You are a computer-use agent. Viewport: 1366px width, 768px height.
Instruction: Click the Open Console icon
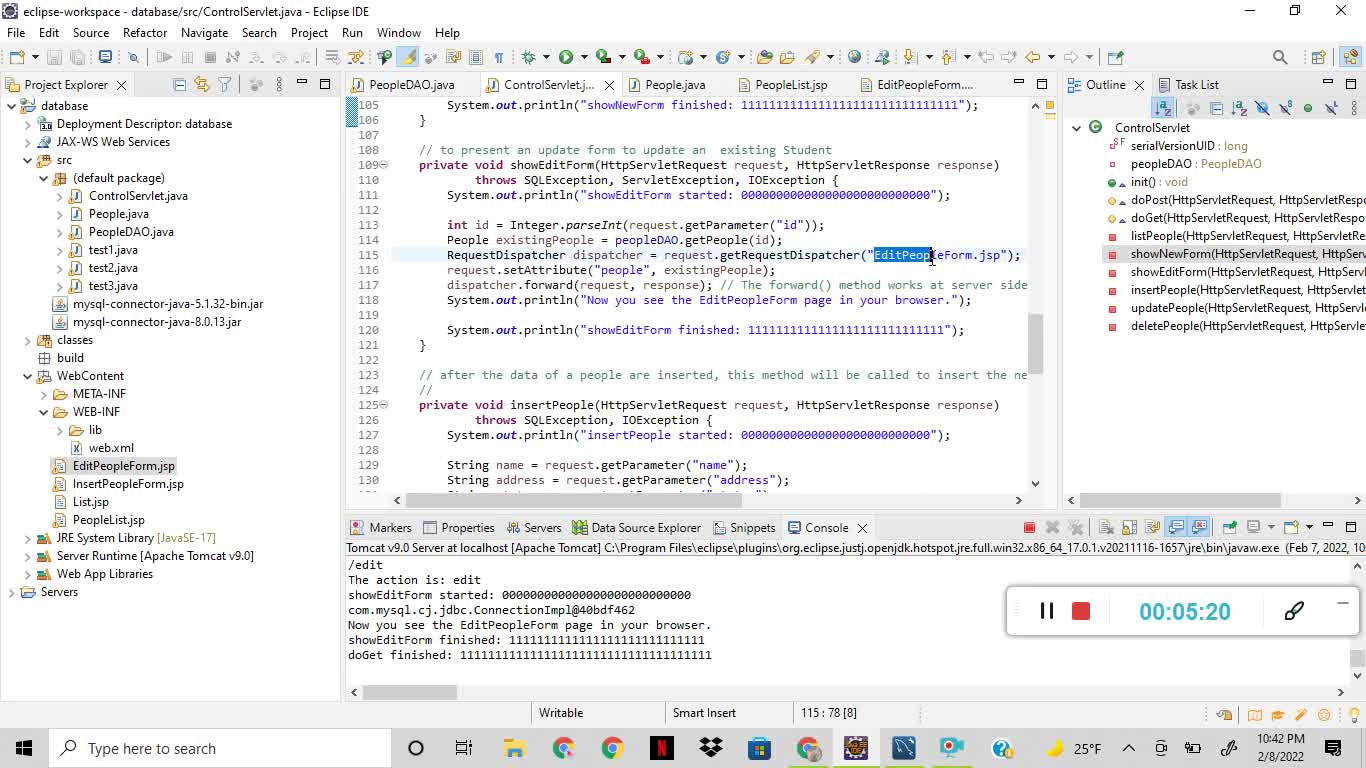(1290, 527)
